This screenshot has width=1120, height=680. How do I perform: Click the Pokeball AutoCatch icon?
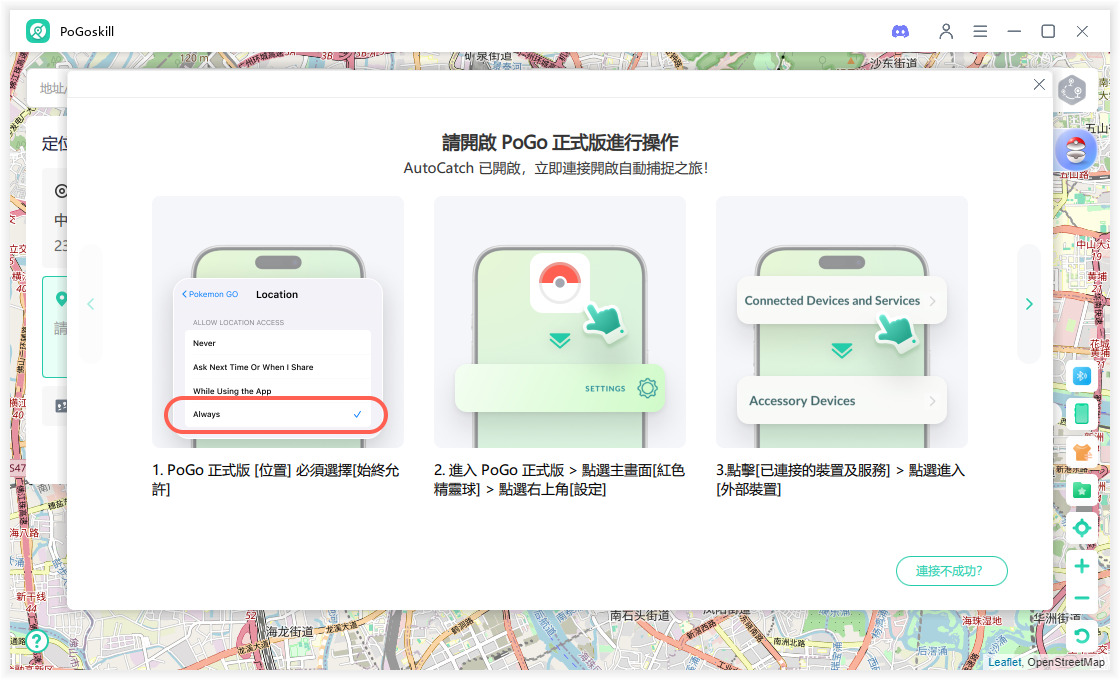click(x=1076, y=150)
